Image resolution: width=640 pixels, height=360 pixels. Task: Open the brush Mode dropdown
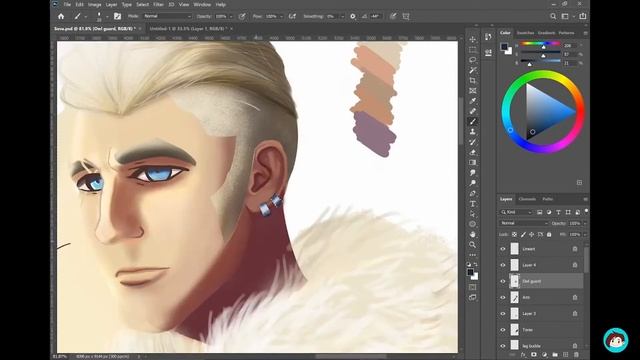click(167, 16)
